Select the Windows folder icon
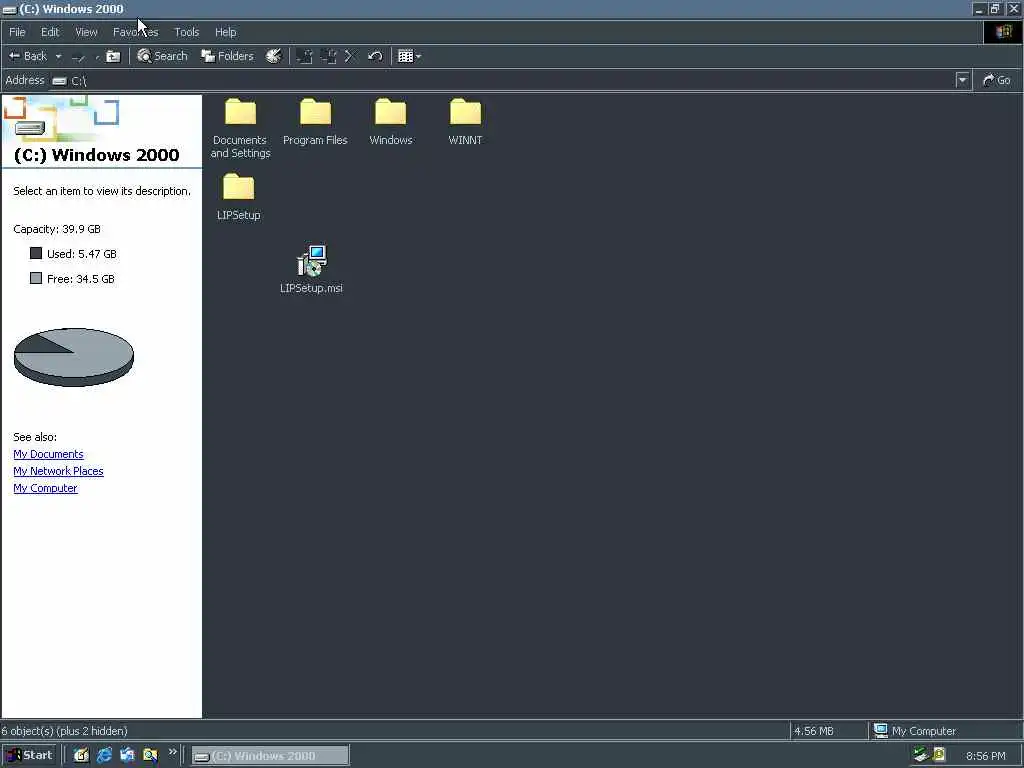1024x768 pixels. 391,112
